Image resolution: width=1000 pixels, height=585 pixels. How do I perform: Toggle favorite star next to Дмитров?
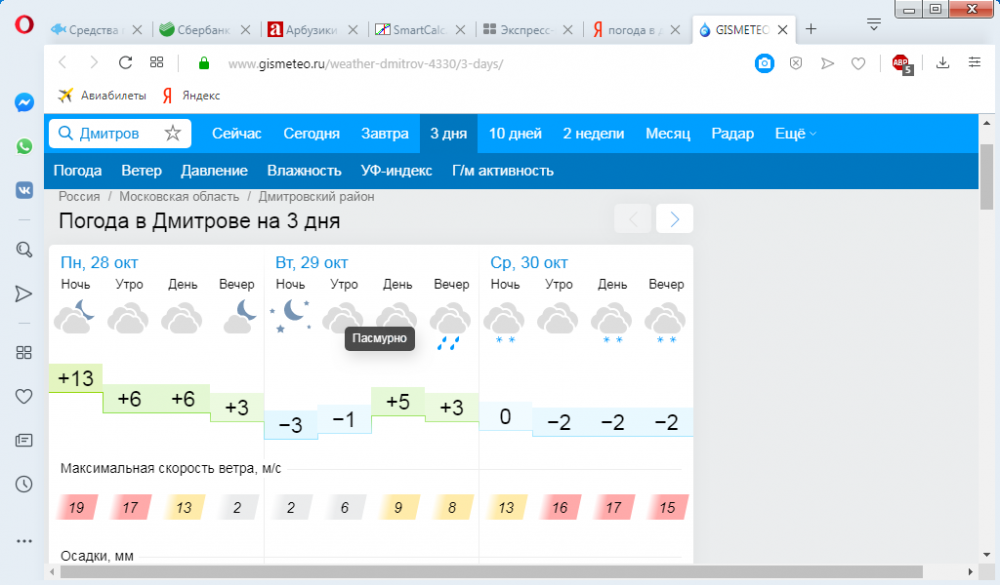(172, 133)
